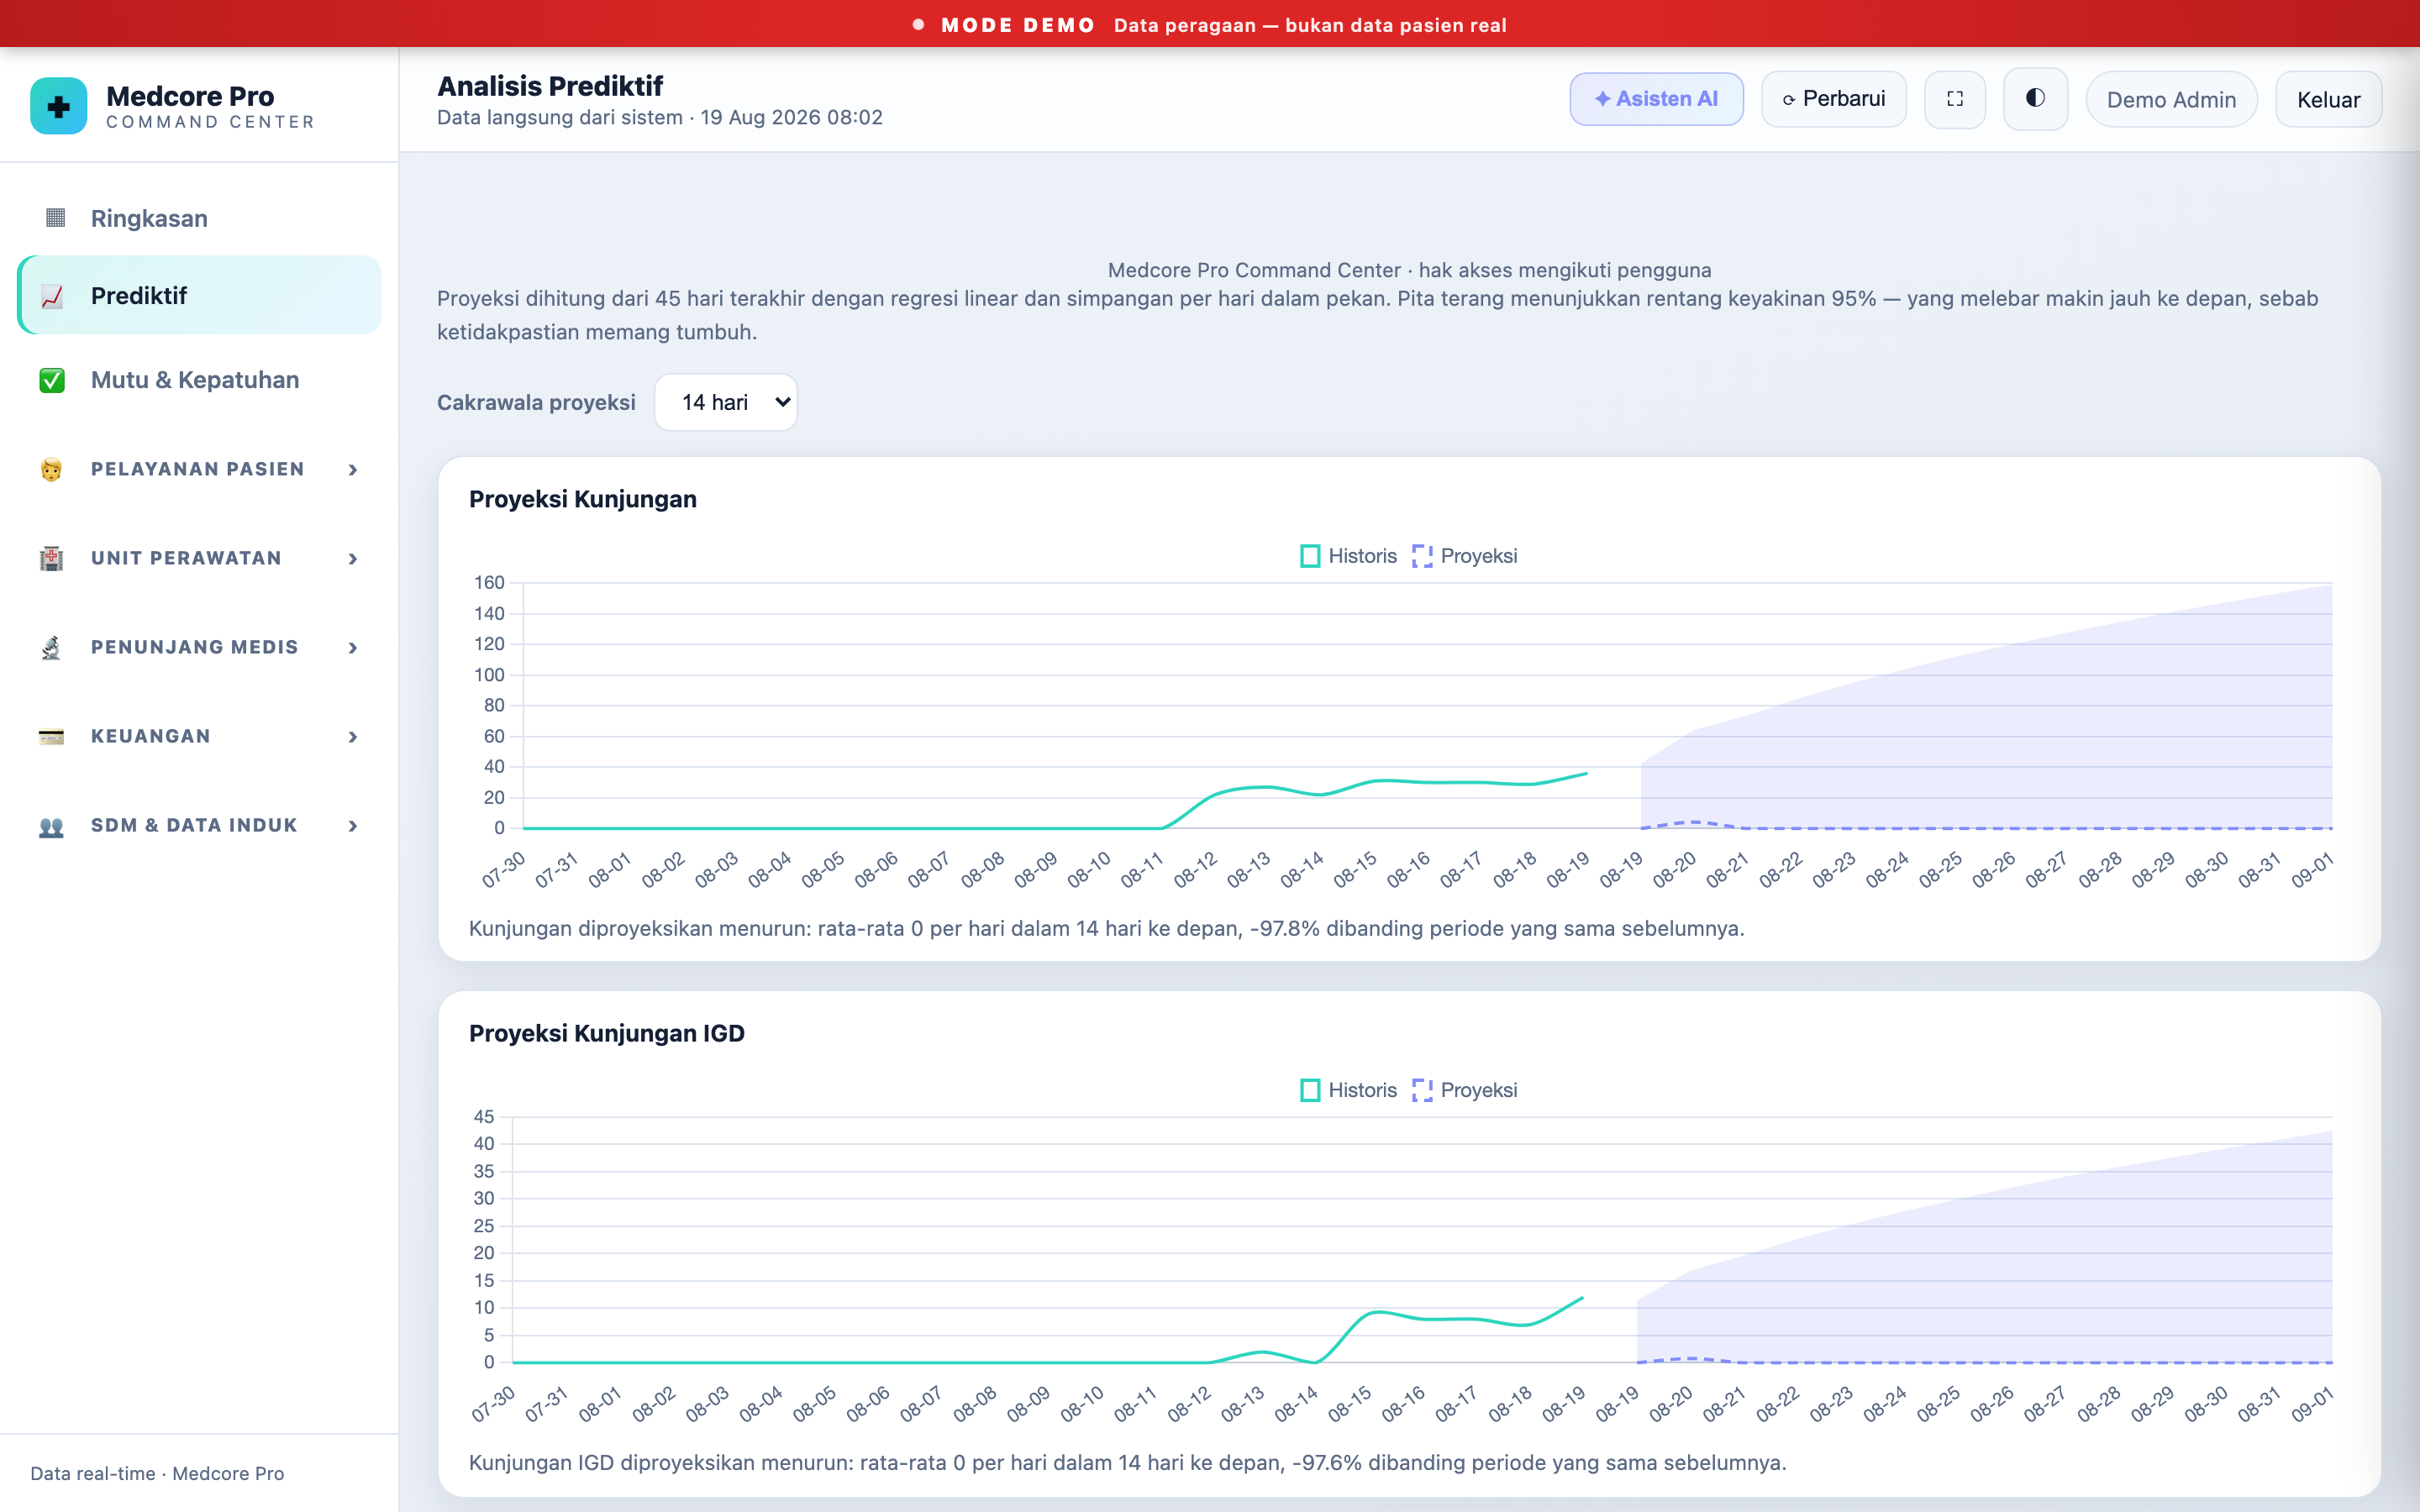Expand the Unit Perawatan section chevron

click(353, 559)
